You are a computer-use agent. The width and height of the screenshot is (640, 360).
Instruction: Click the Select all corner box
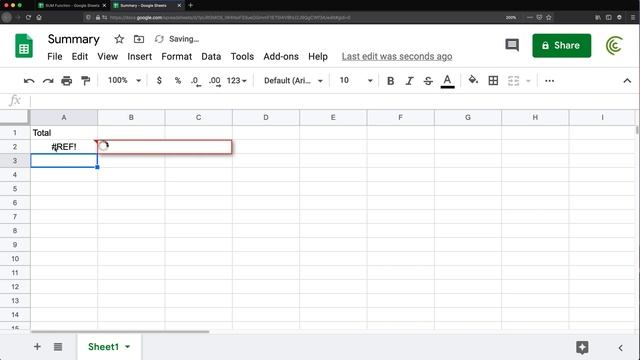tap(15, 118)
